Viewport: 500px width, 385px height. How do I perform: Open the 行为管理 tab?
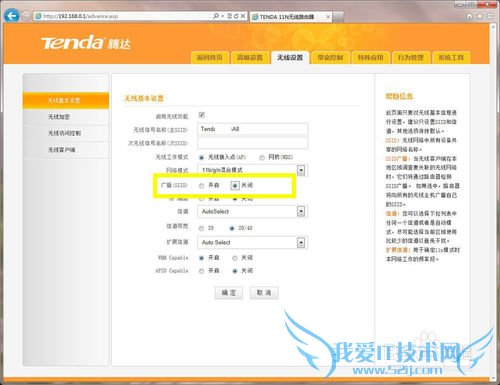click(411, 57)
